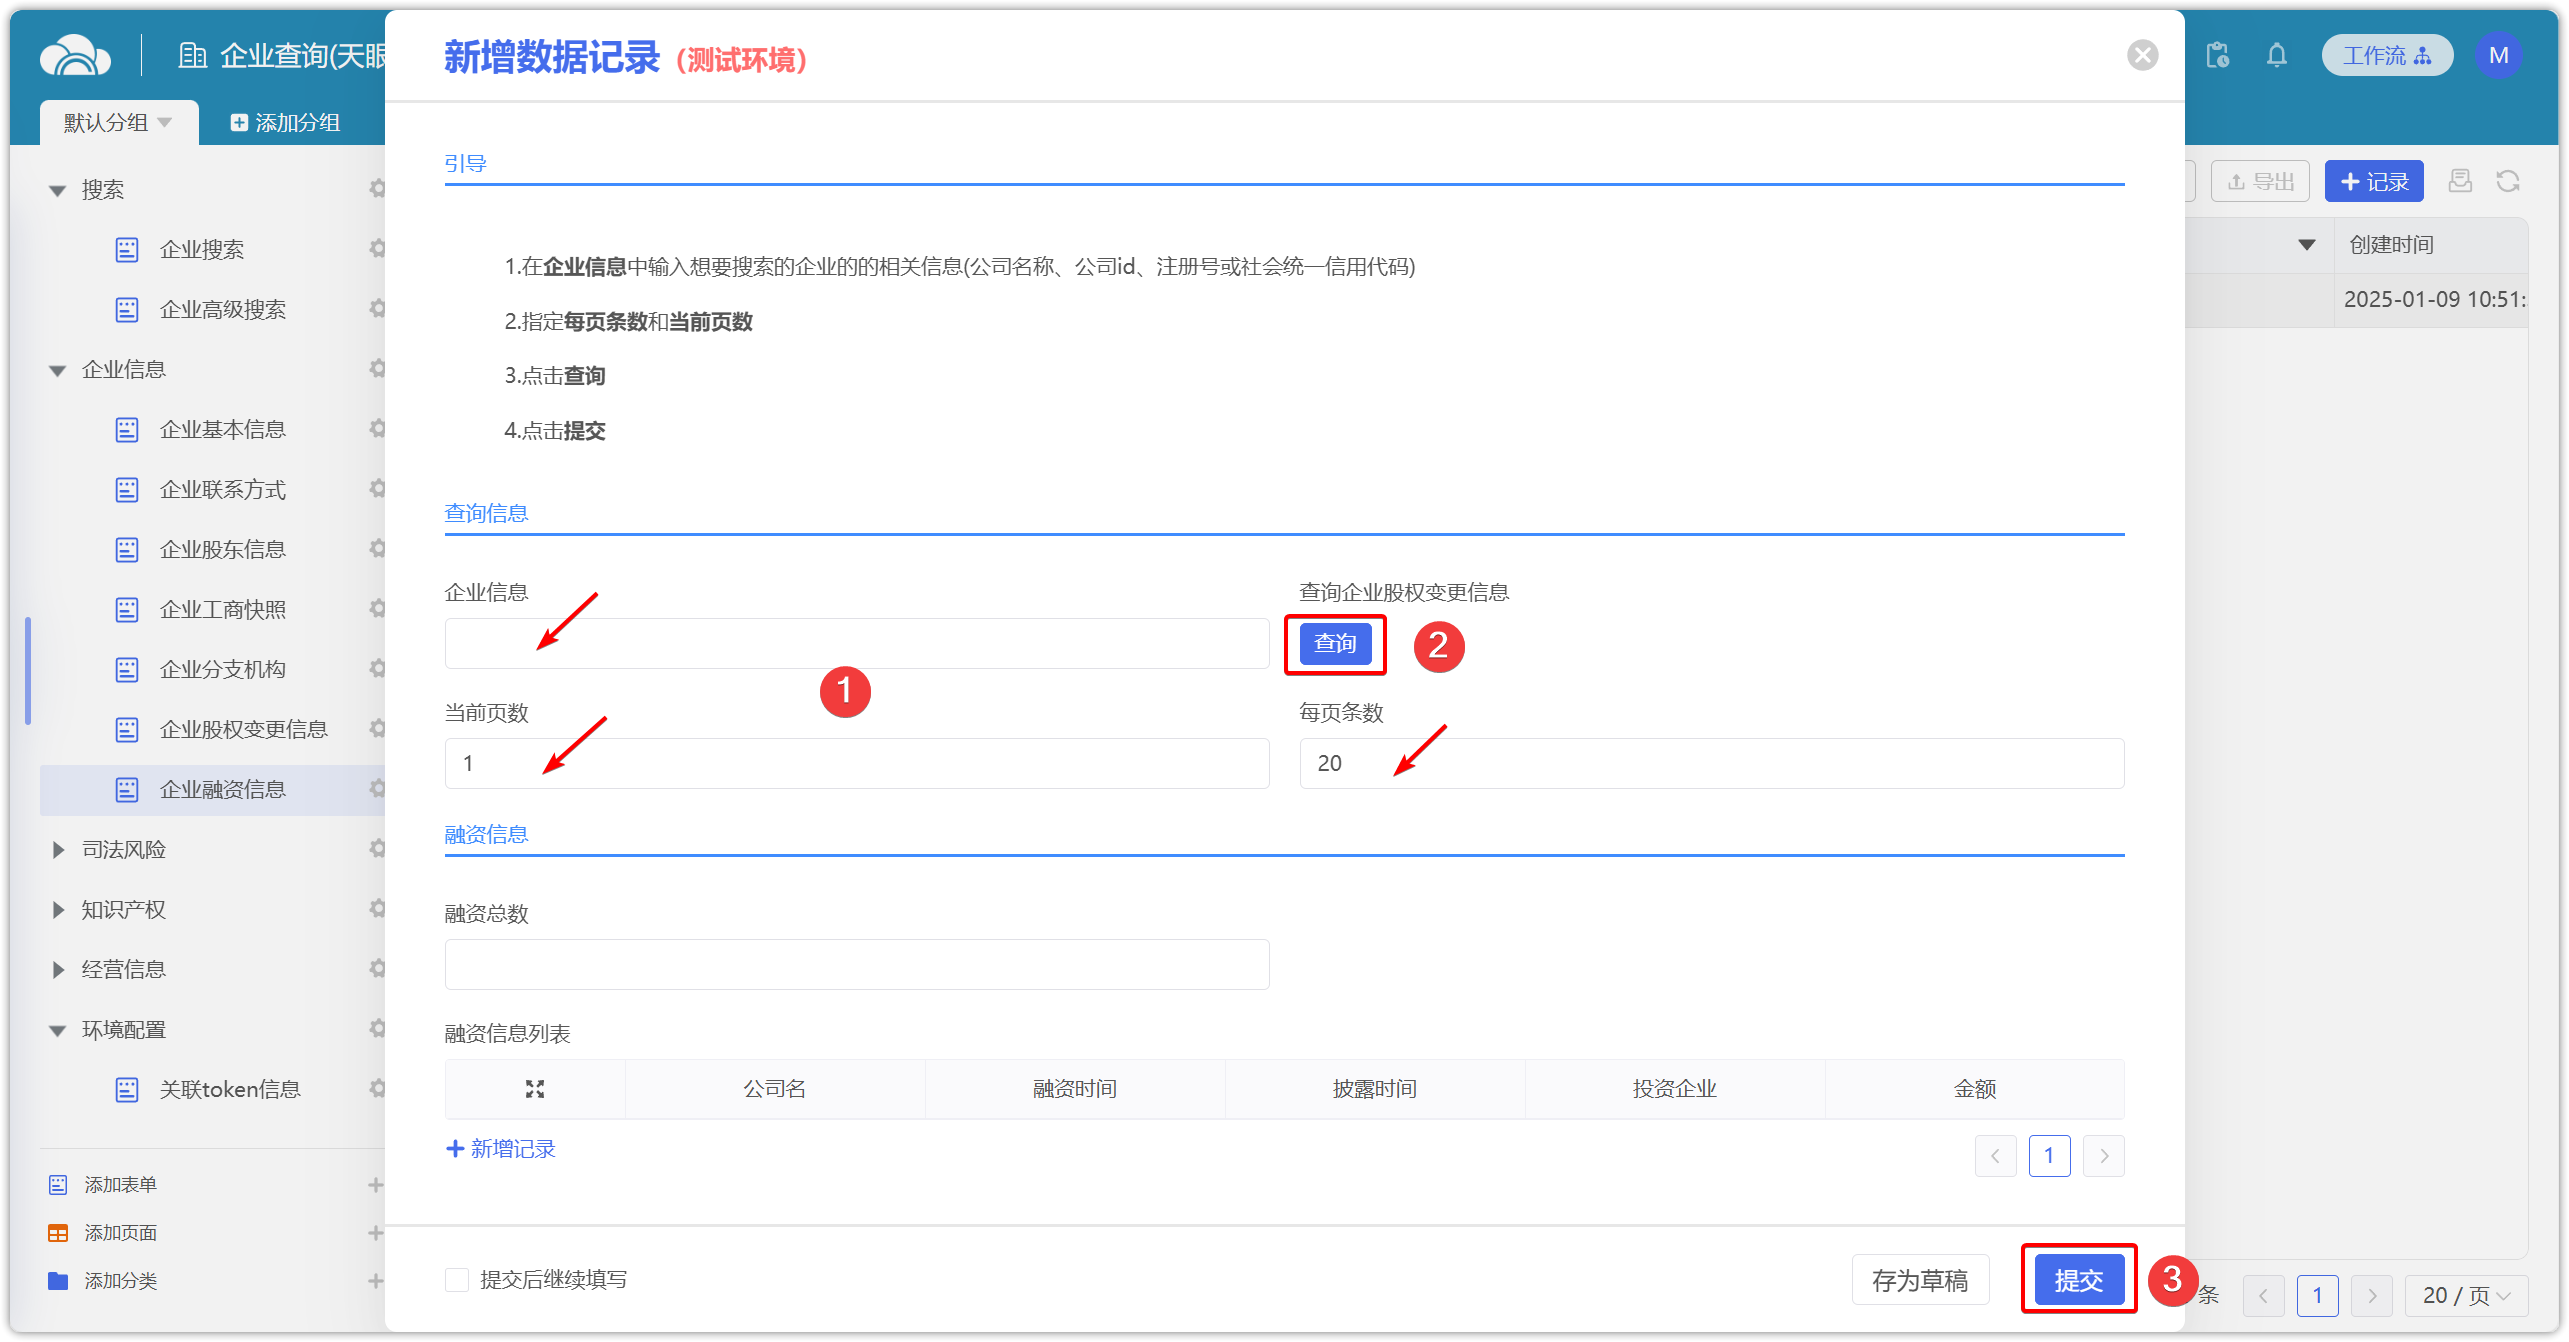
Task: Click the print icon beside the record button
Action: (2460, 181)
